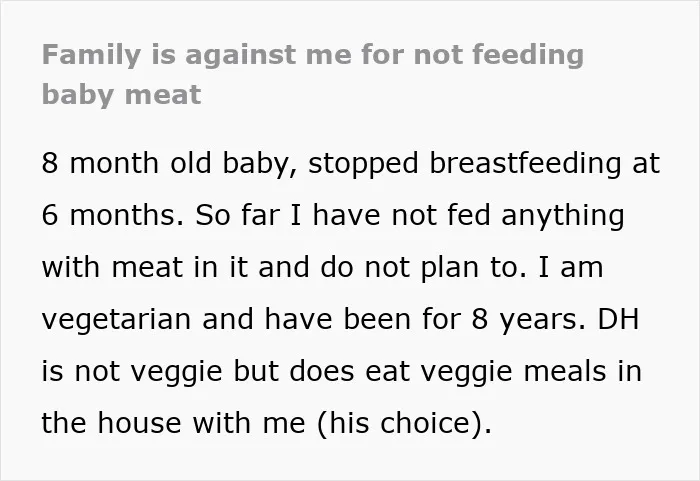Click the phrase "6 months." in the text
The height and width of the screenshot is (481, 700).
(112, 215)
